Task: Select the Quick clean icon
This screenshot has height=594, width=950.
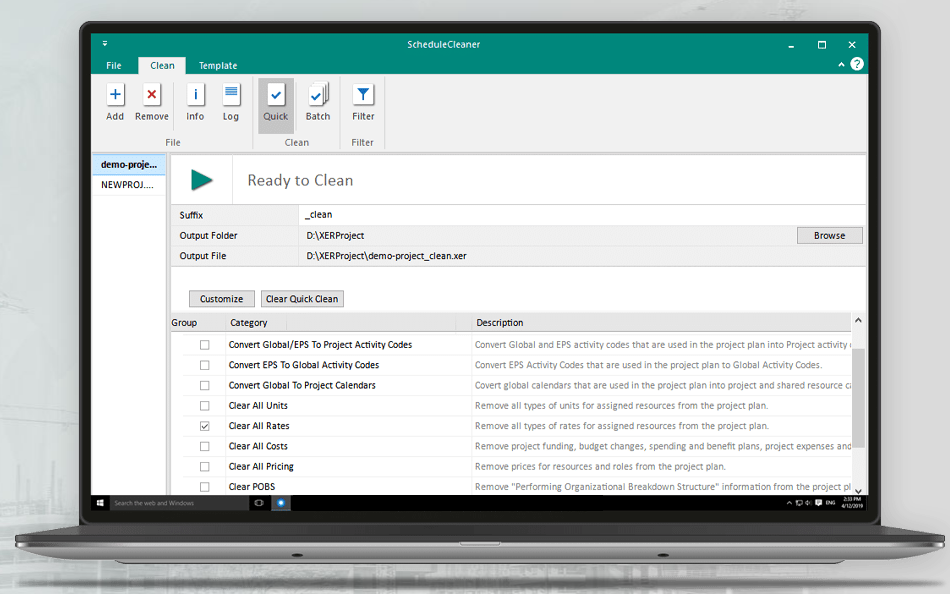Action: pyautogui.click(x=276, y=95)
